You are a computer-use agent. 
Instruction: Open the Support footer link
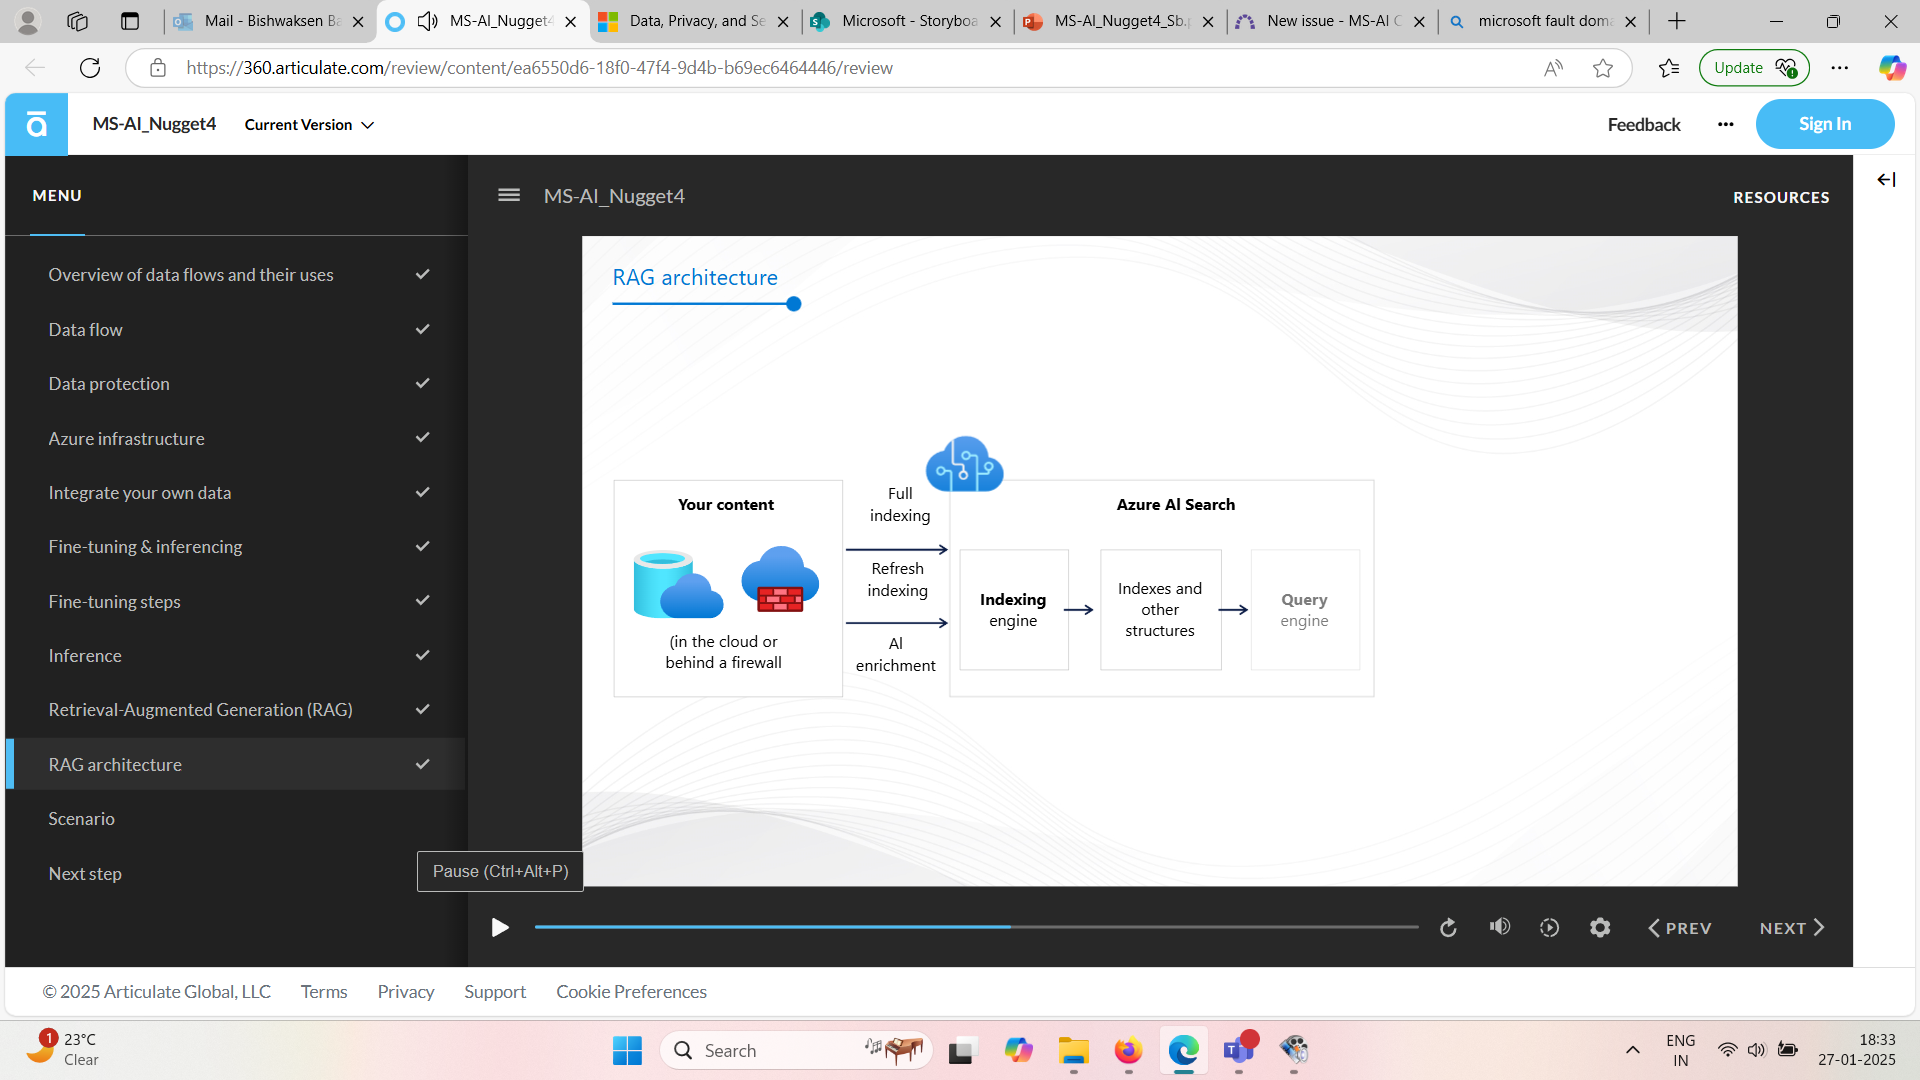click(x=495, y=992)
